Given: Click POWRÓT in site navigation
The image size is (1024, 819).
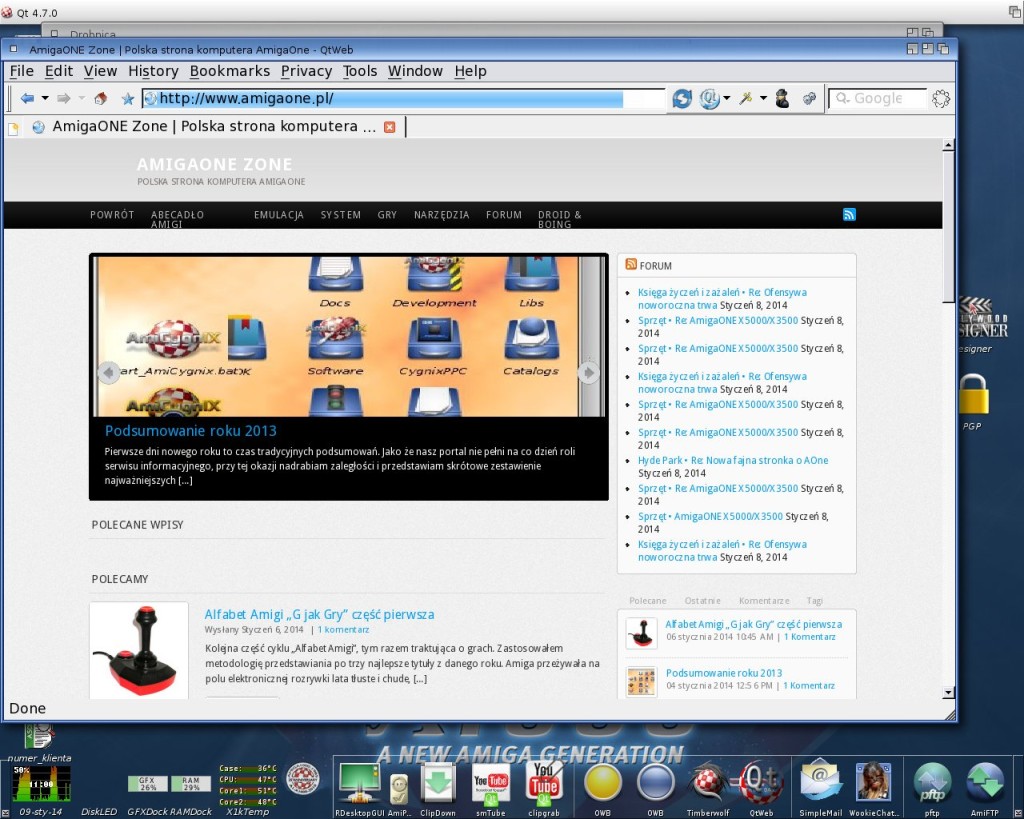Looking at the screenshot, I should [x=112, y=215].
